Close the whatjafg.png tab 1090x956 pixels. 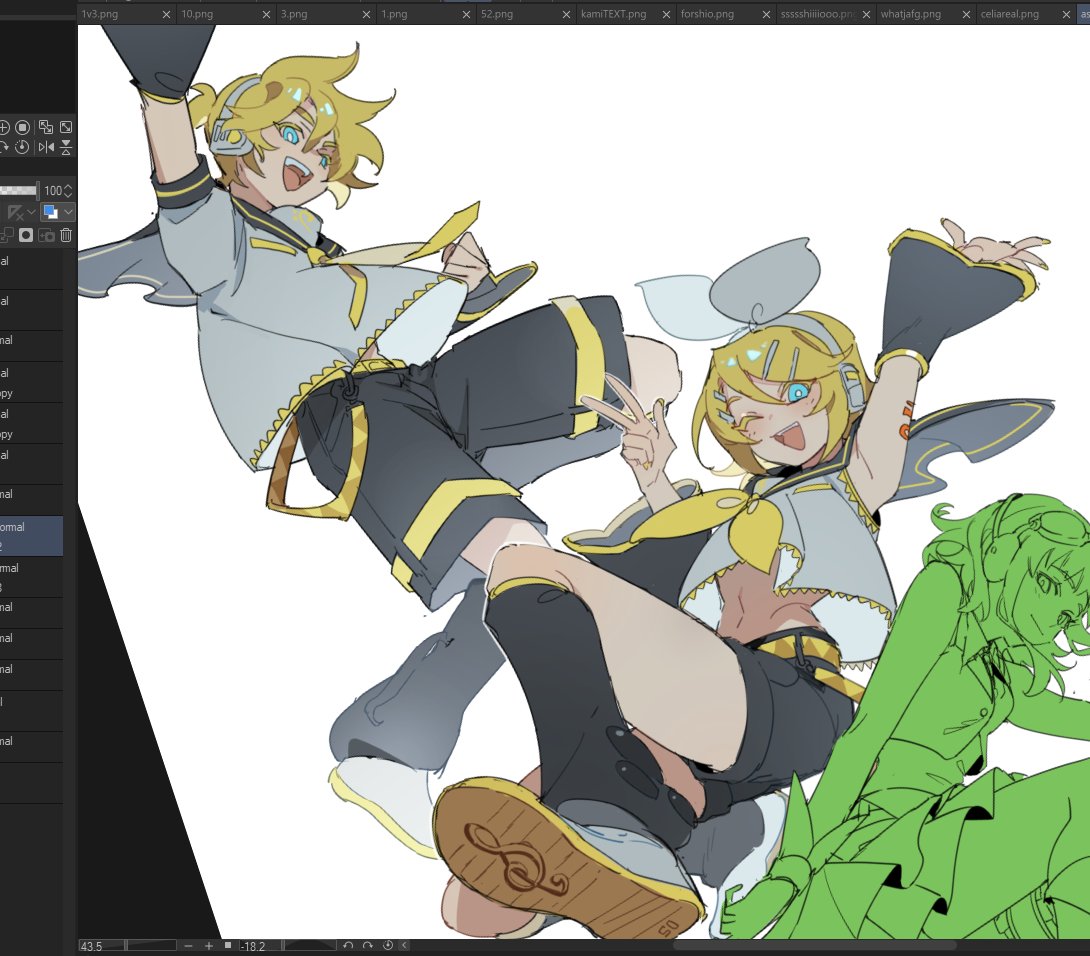coord(966,15)
